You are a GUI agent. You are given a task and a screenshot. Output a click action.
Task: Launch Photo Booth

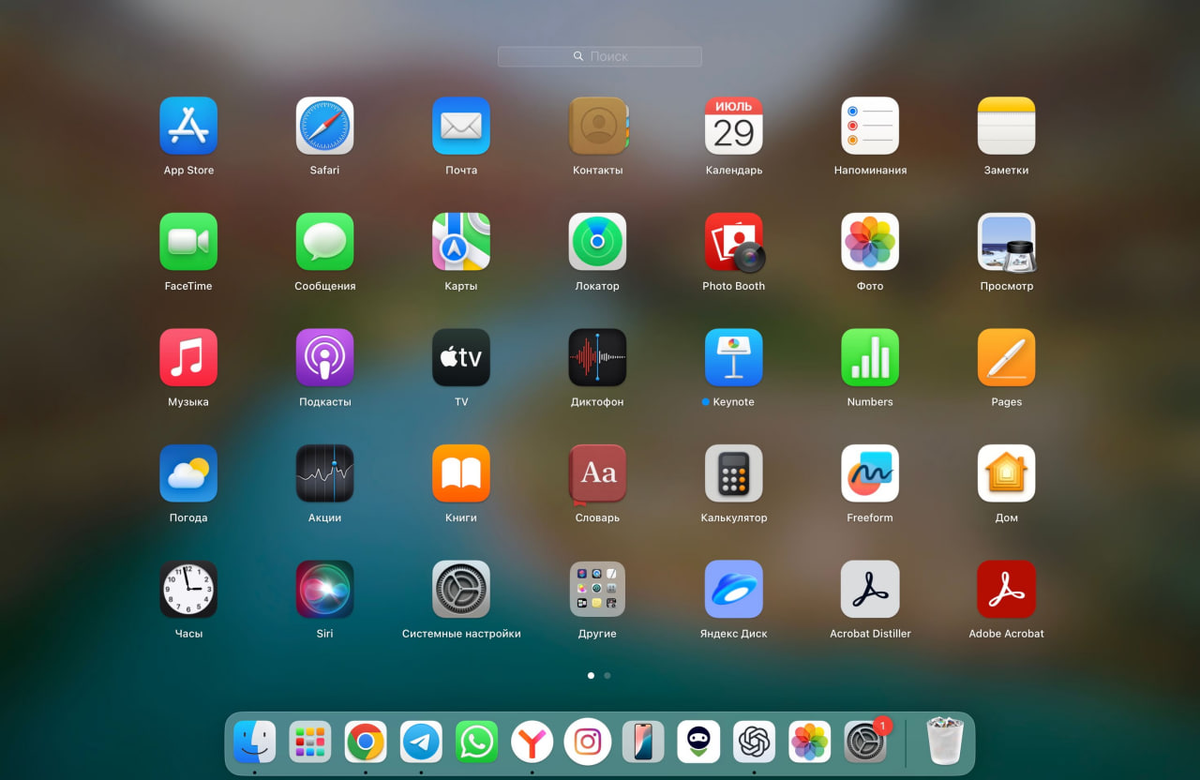point(734,242)
